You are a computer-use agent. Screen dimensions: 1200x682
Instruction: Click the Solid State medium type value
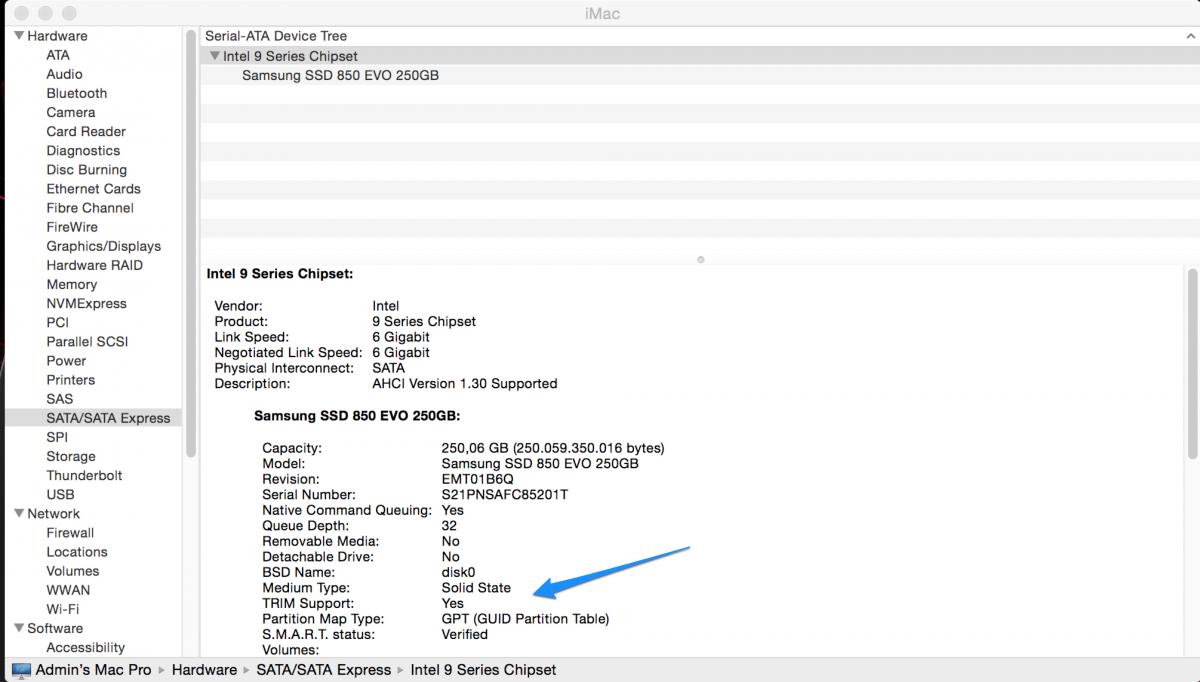(476, 588)
